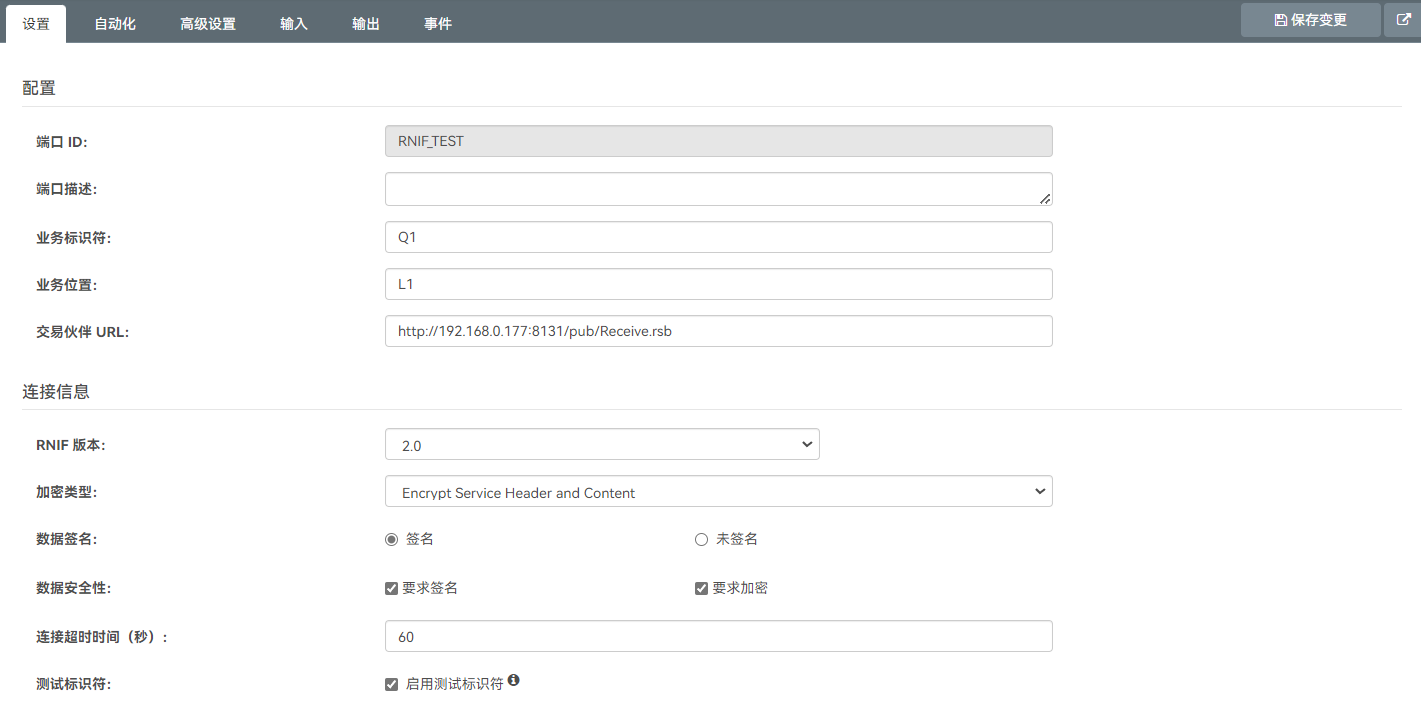Click the 业务位置: label
This screenshot has width=1421, height=708.
66,285
